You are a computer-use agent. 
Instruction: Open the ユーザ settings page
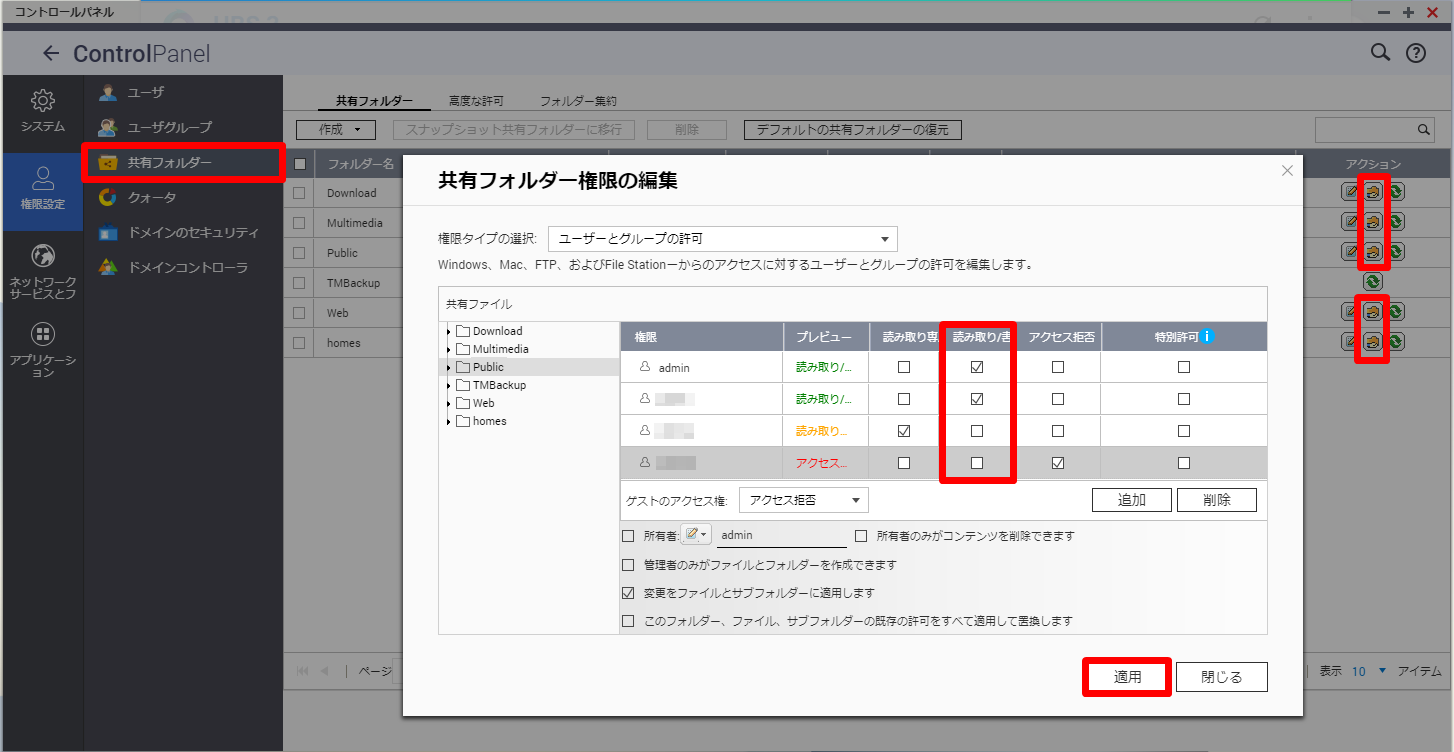(x=183, y=92)
